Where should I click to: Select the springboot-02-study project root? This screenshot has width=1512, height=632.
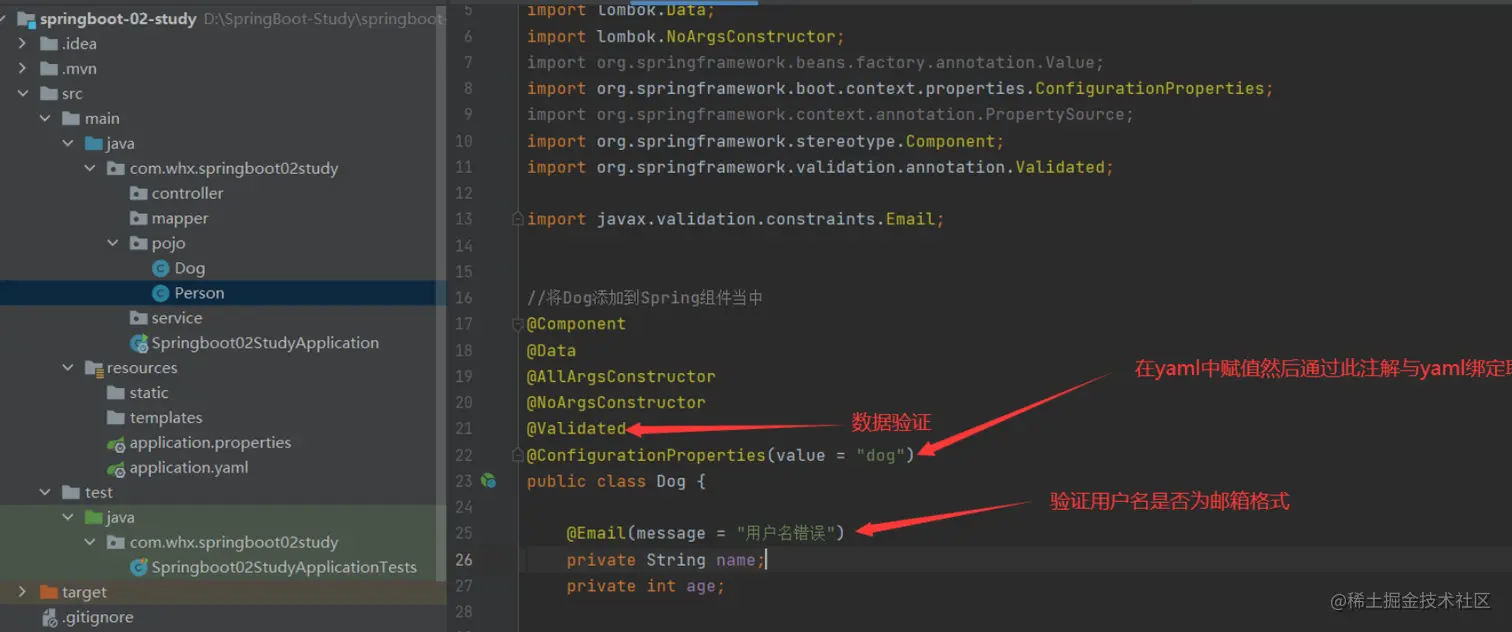pos(118,19)
